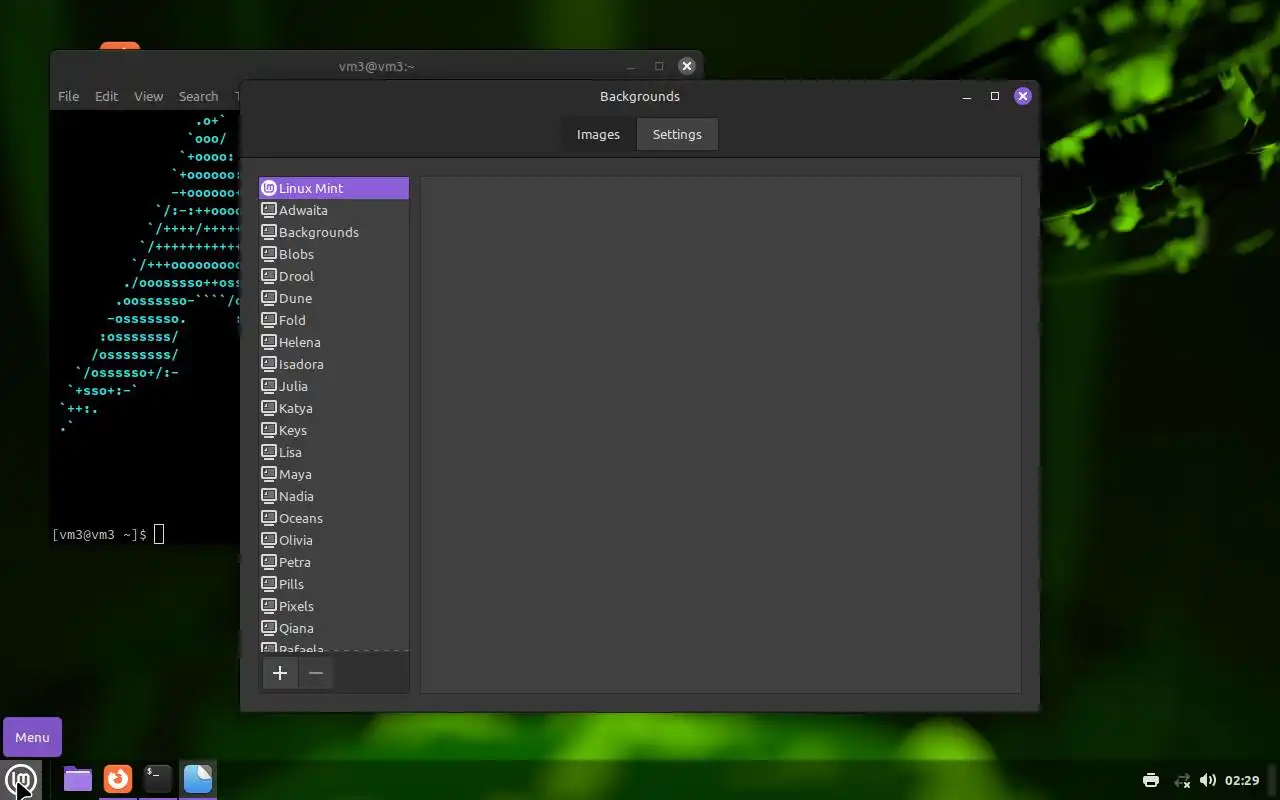Open the Linux Mint menu launcher

(x=21, y=779)
